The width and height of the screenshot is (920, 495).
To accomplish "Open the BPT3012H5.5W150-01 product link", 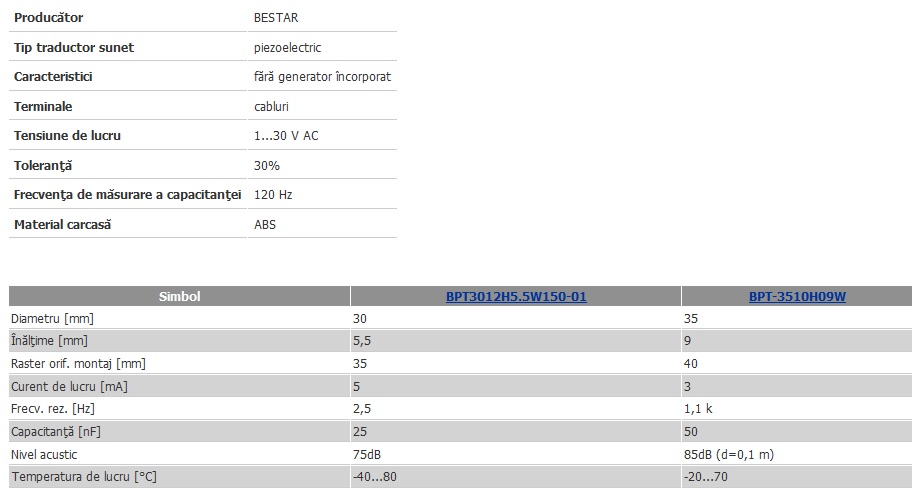I will point(516,297).
